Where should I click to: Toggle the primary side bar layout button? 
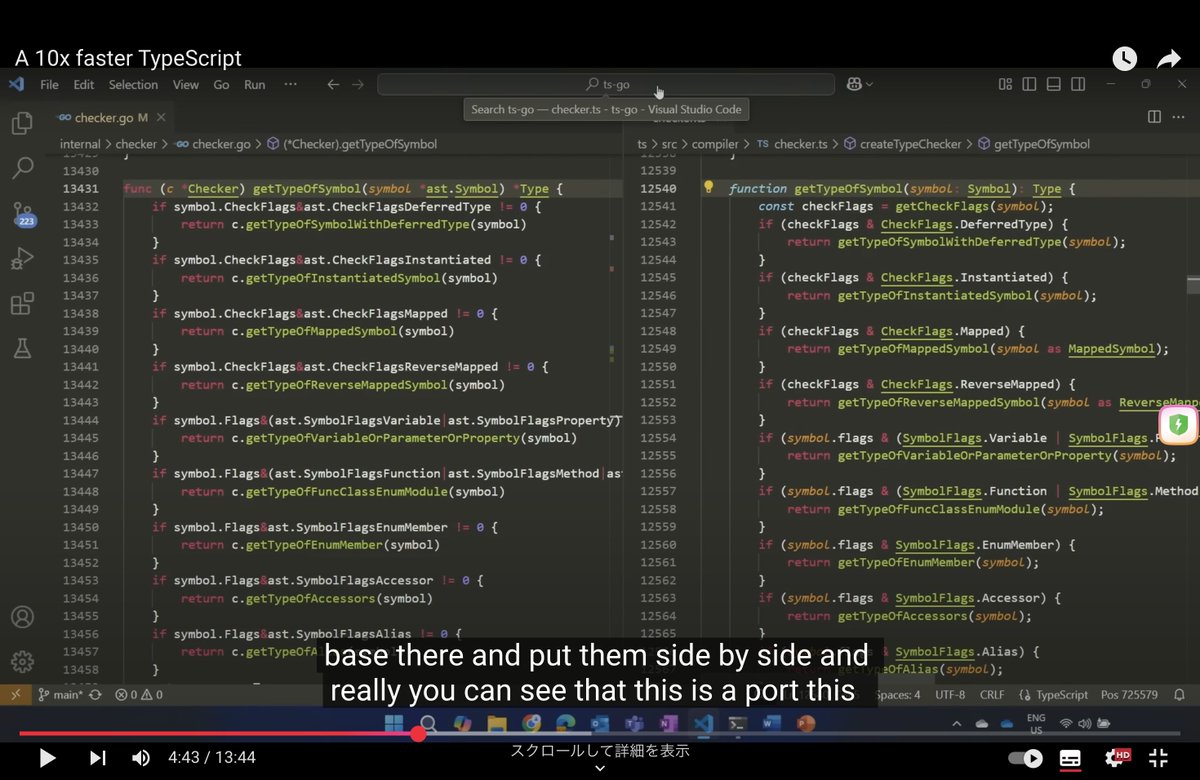pos(1030,85)
